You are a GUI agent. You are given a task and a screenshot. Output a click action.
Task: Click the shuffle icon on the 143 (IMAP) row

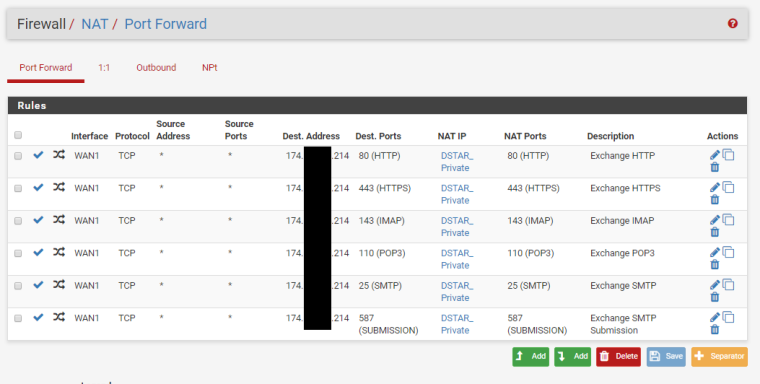coord(59,220)
